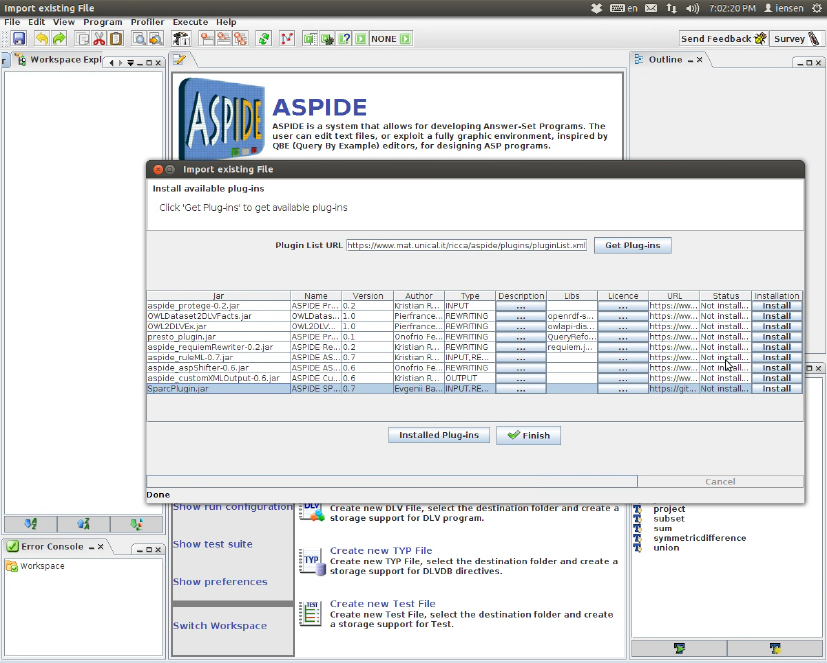The width and height of the screenshot is (827, 663).
Task: Open the File menu
Action: tap(12, 22)
